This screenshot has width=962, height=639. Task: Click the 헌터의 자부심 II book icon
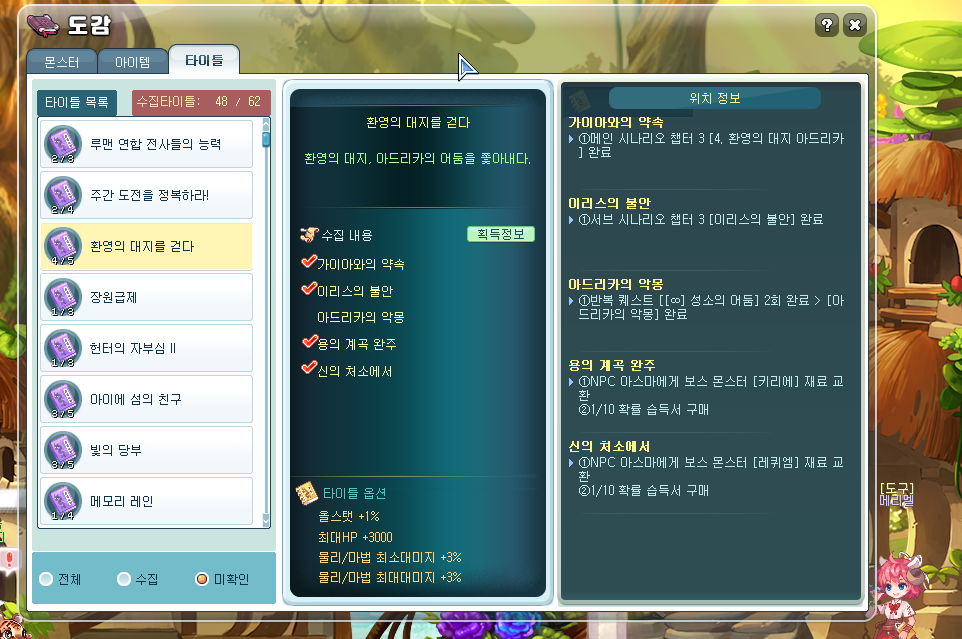(63, 348)
